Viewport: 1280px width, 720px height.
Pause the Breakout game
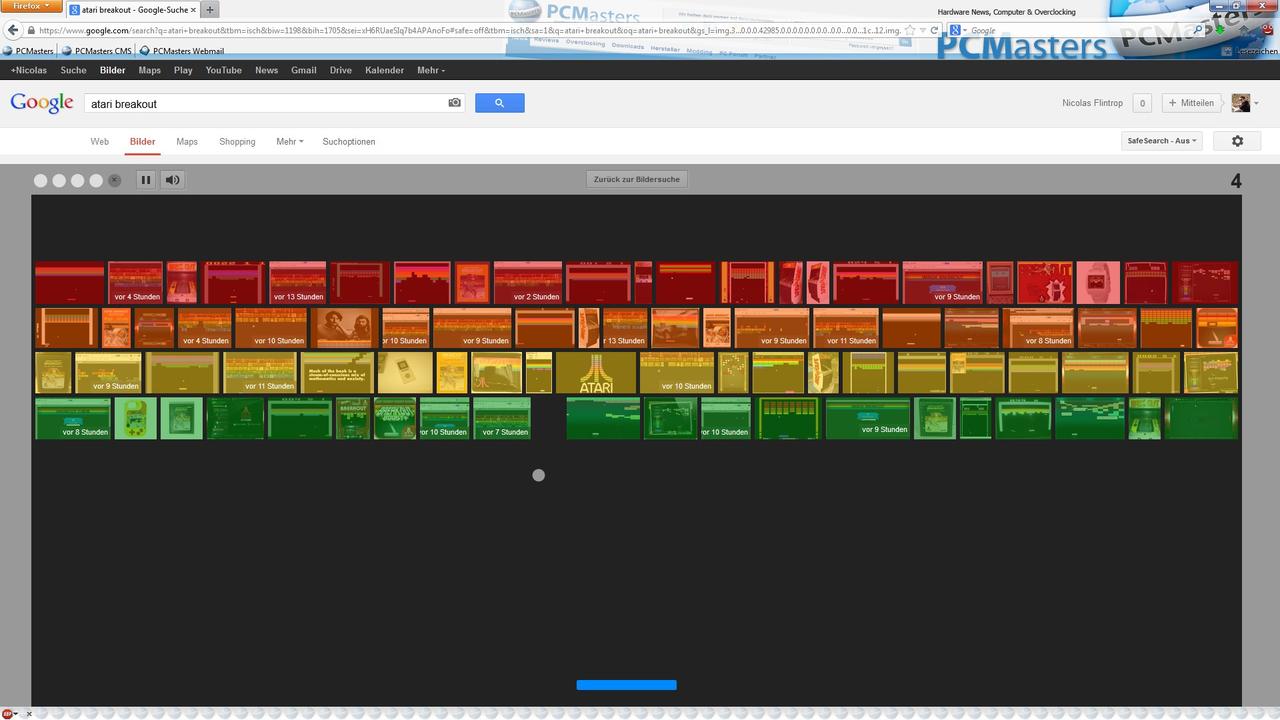click(145, 180)
